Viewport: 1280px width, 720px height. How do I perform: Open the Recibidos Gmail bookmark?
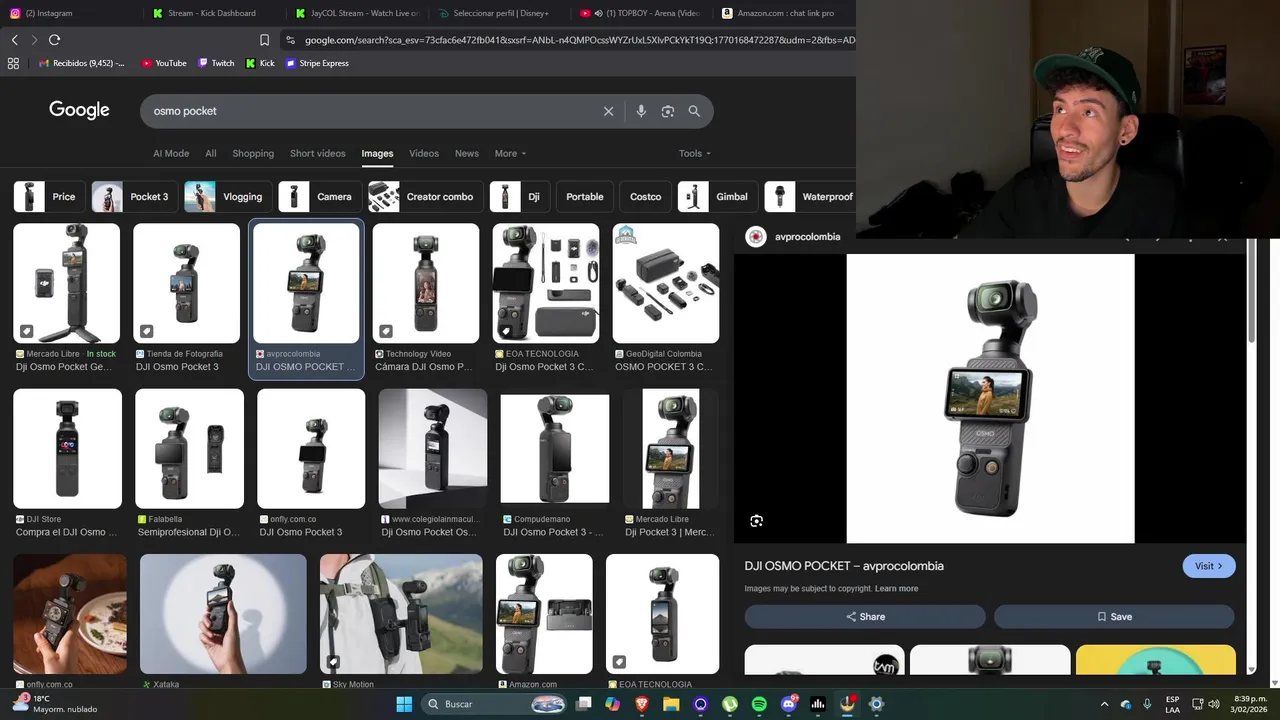point(82,63)
